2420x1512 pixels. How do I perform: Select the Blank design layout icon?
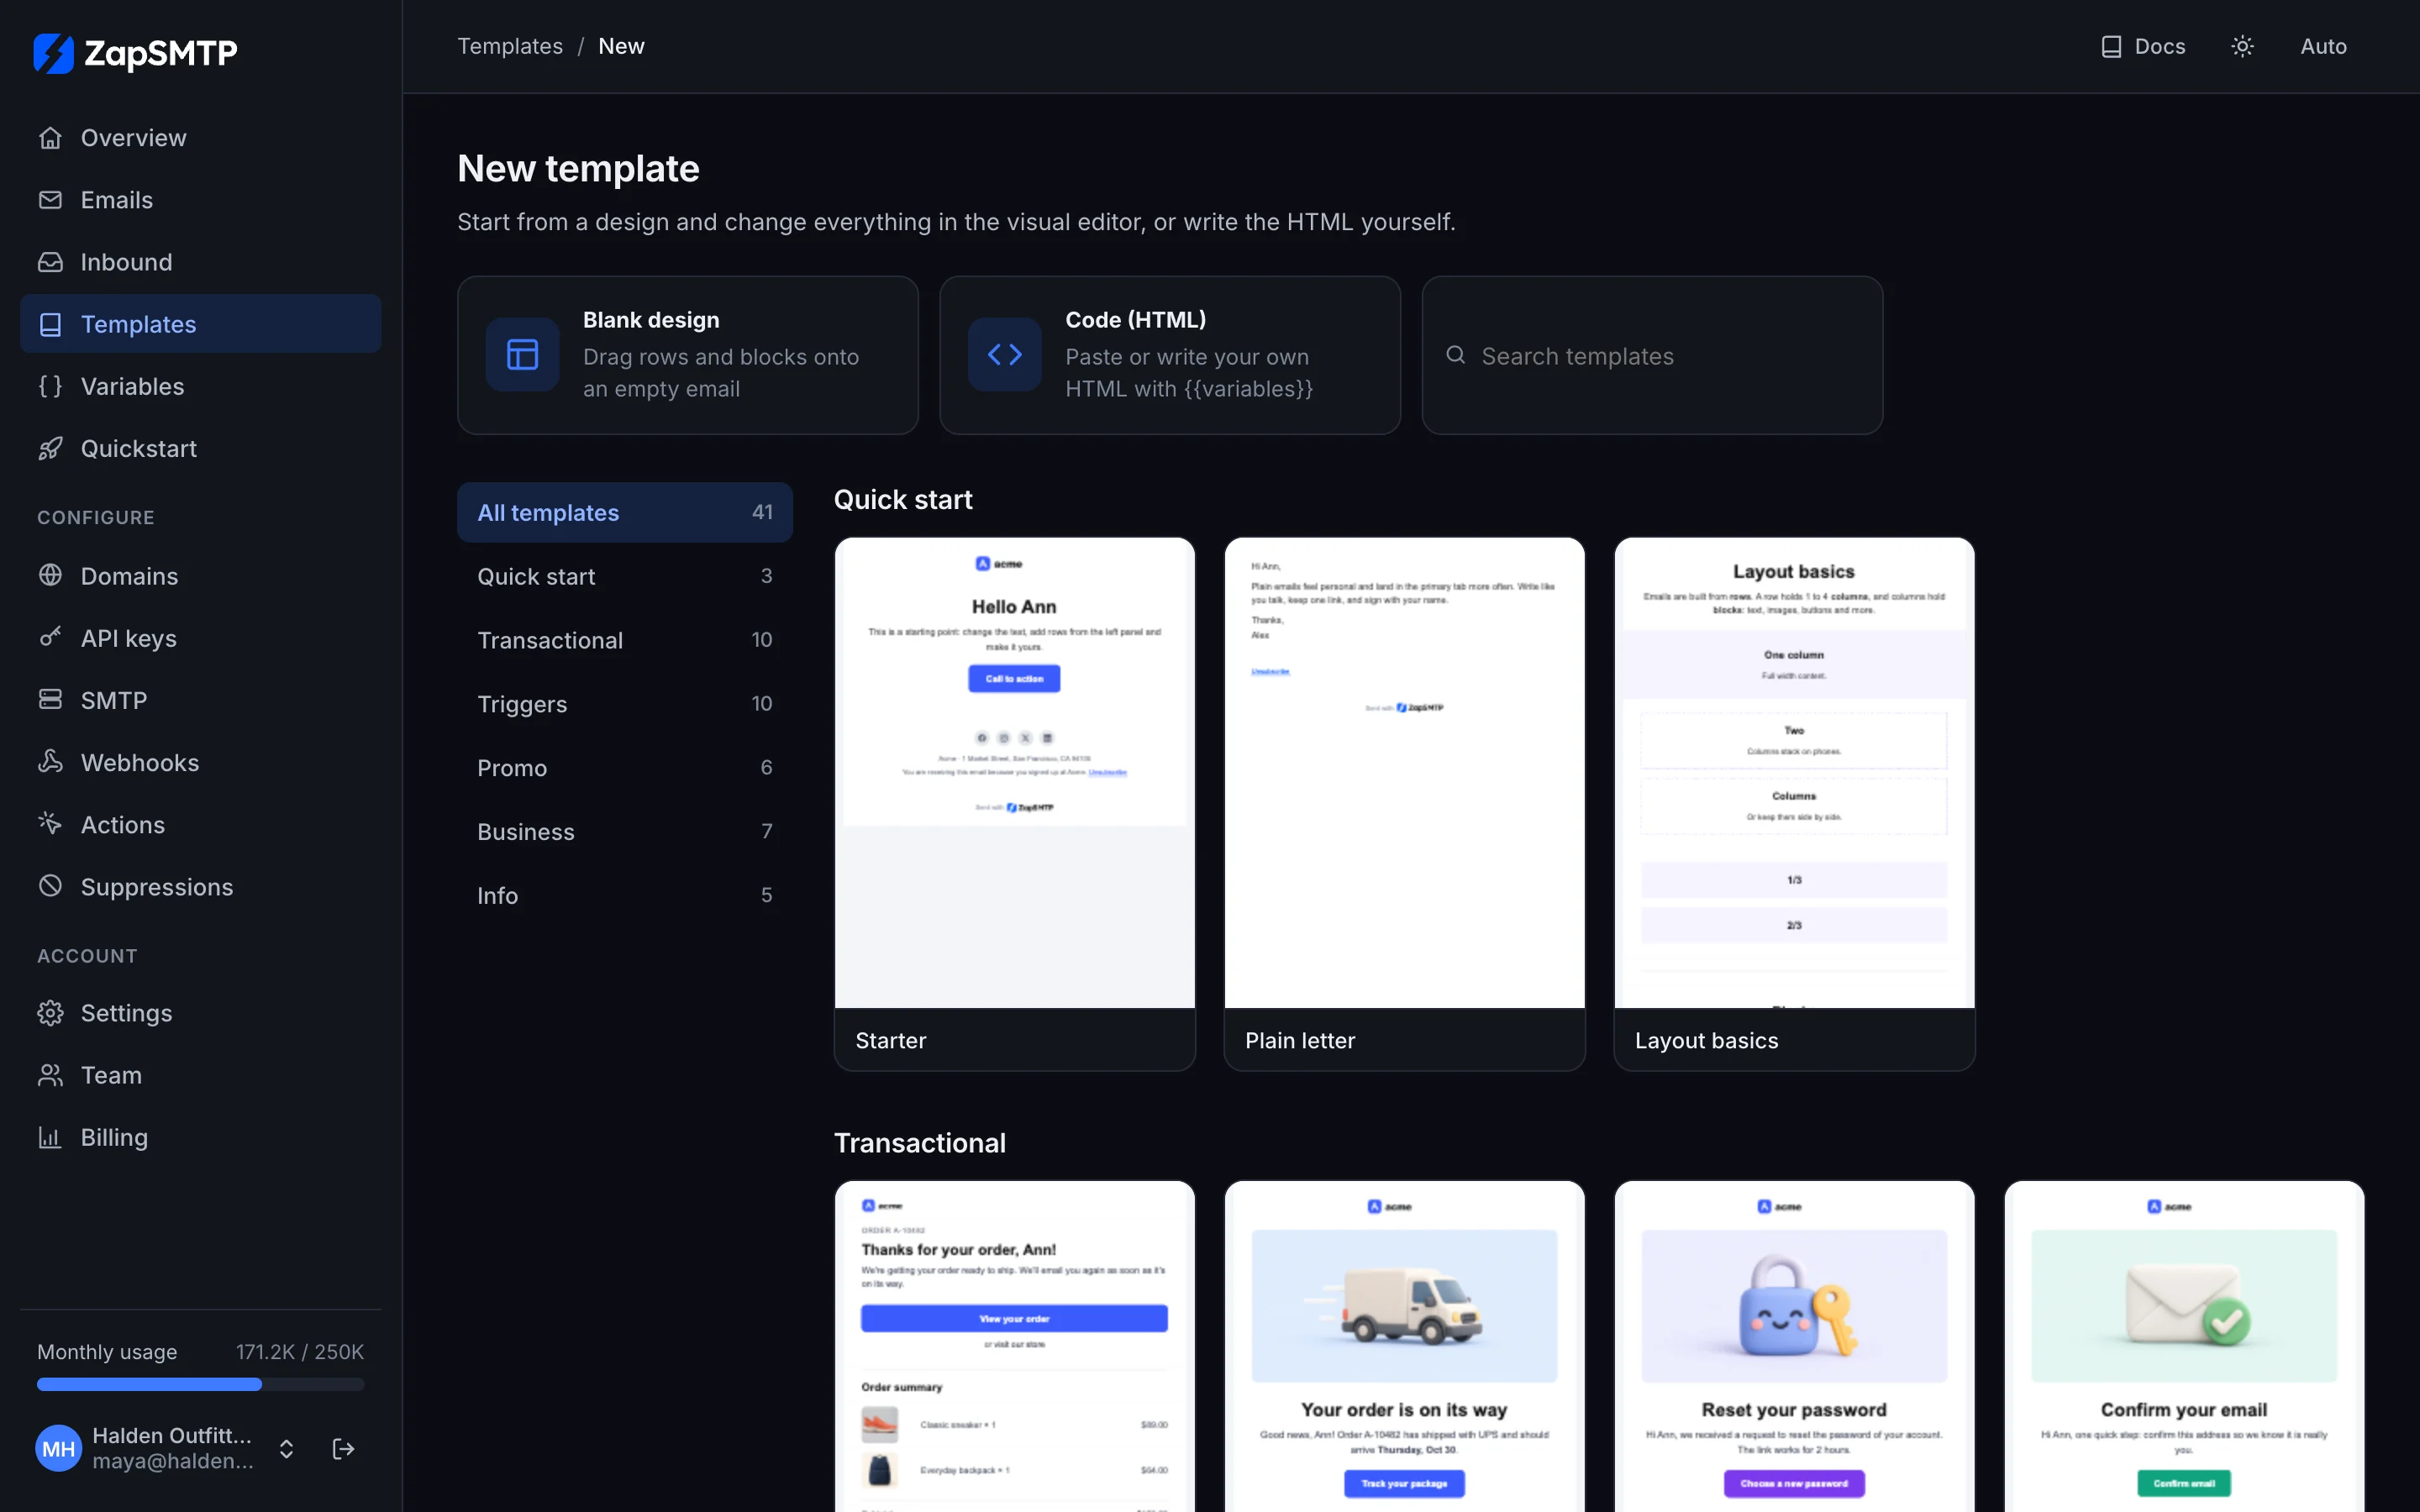[522, 354]
